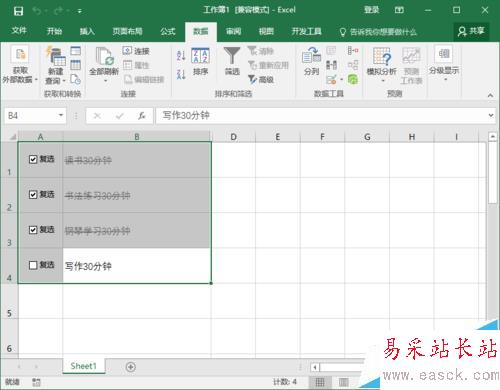Sort ascending with the A-Z icon

click(x=181, y=56)
